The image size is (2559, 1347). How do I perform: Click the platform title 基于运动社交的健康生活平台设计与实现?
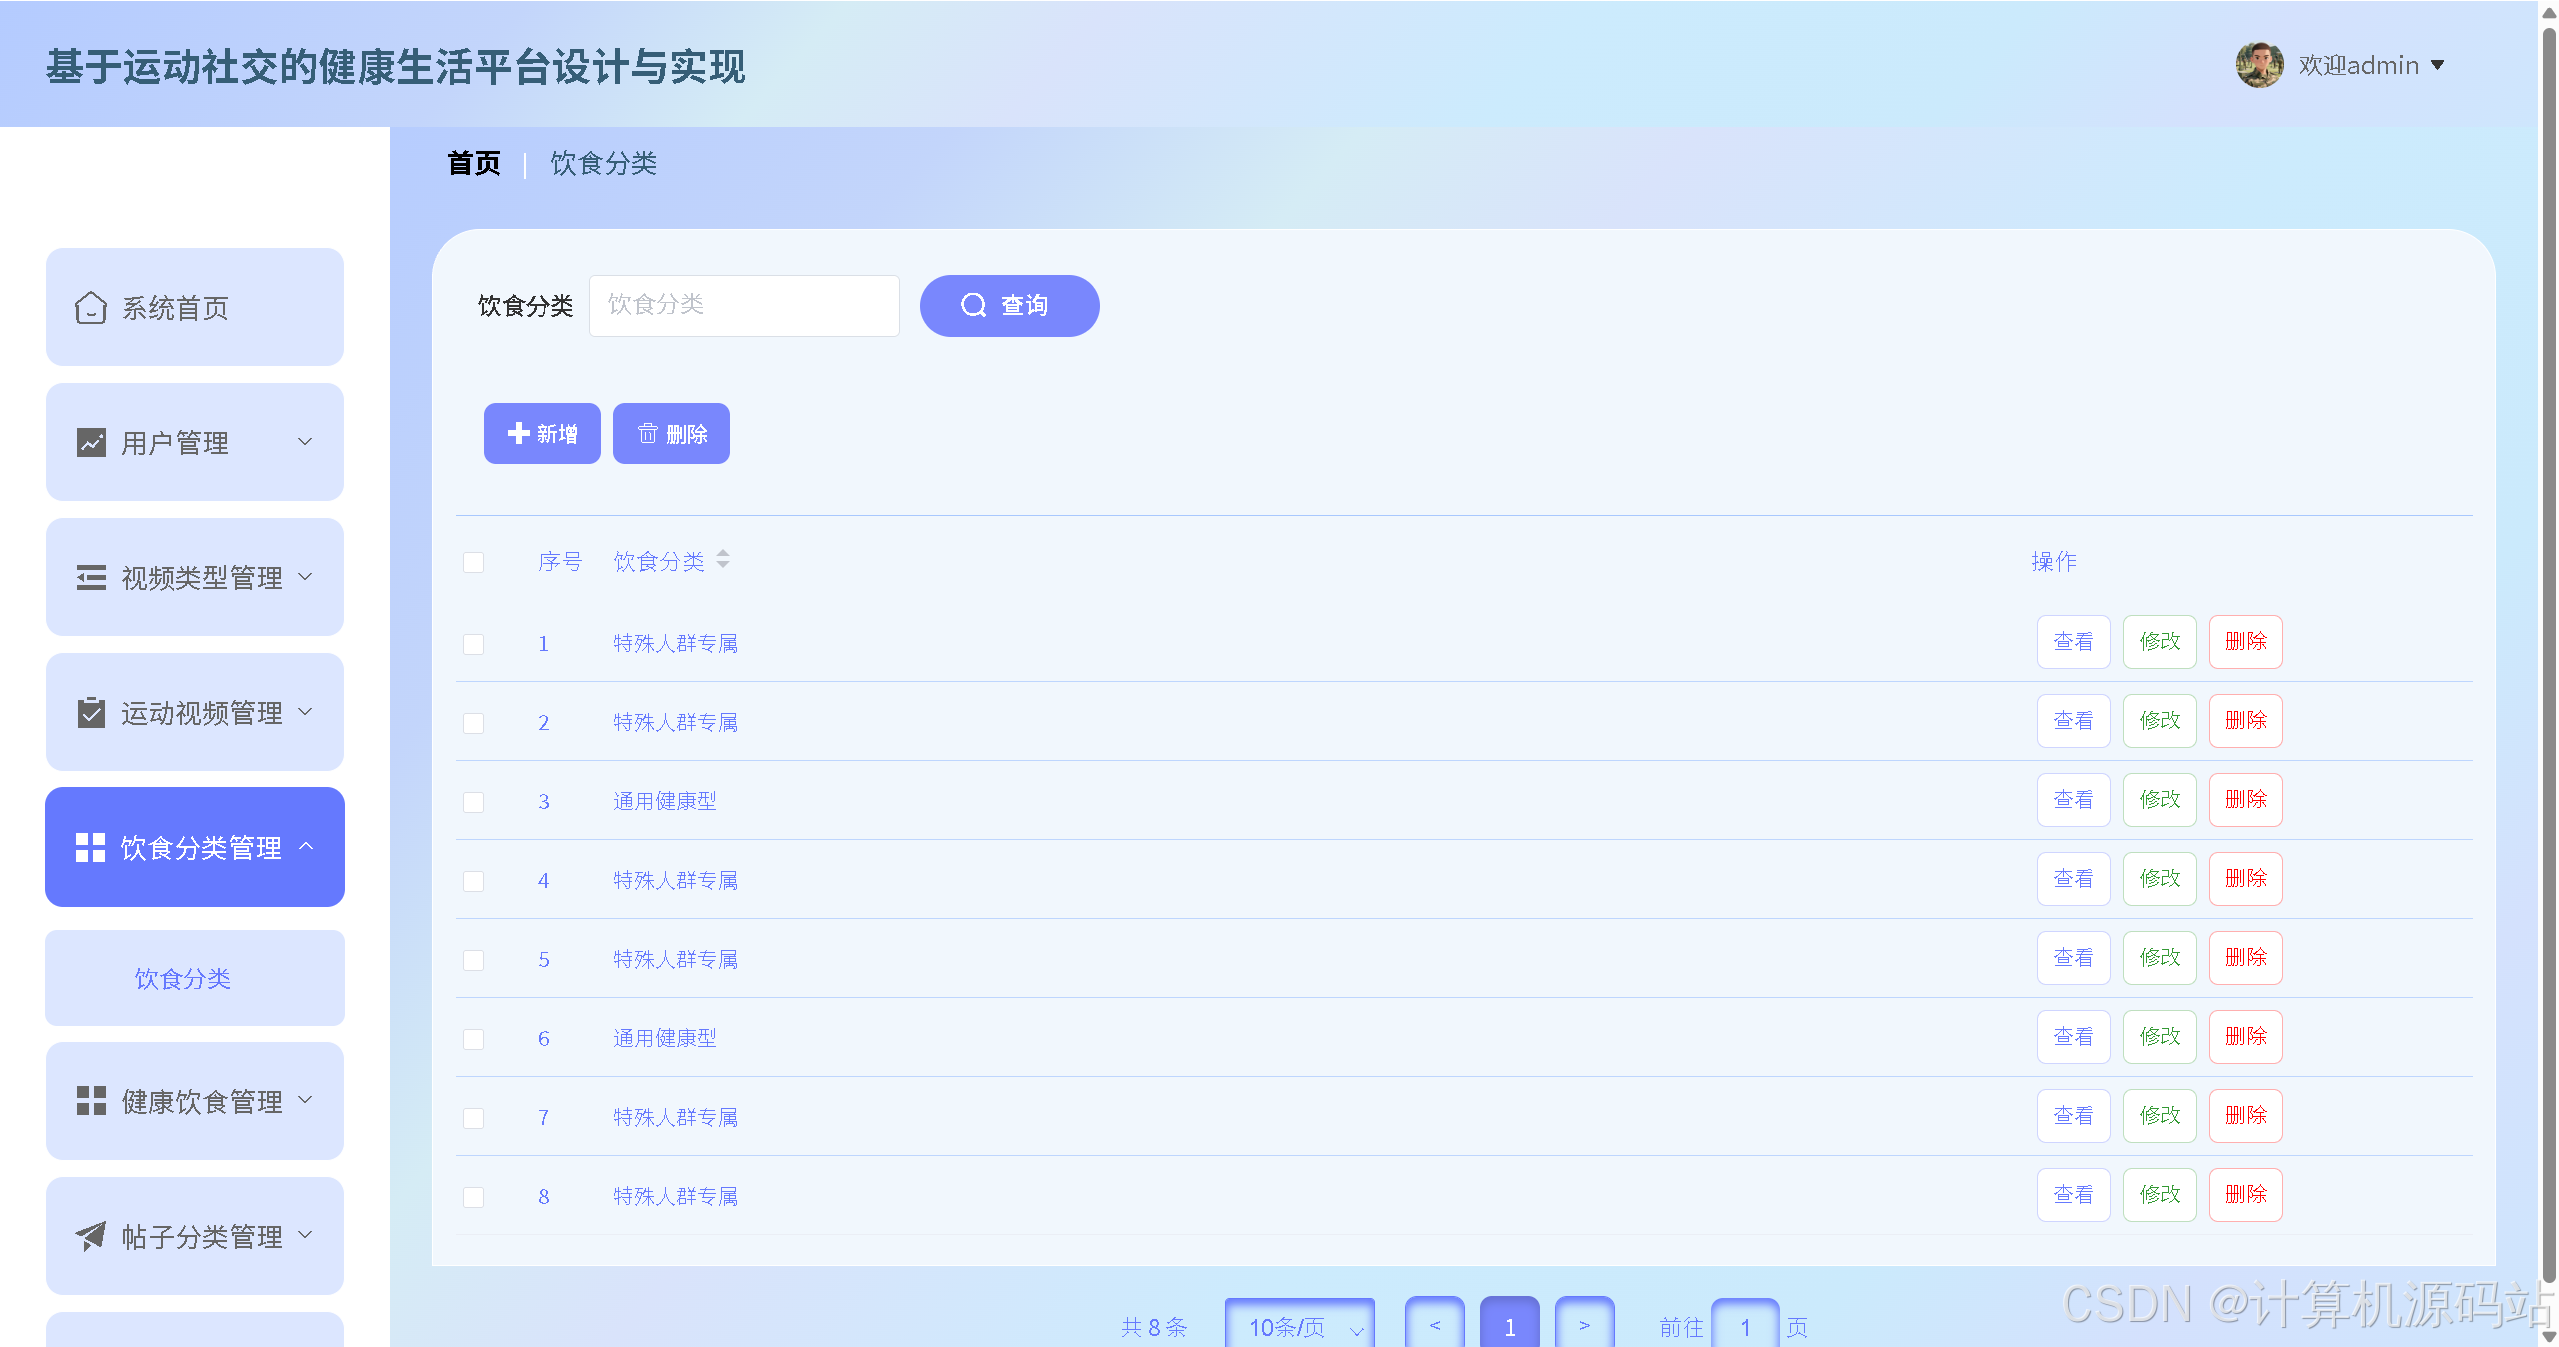click(395, 66)
